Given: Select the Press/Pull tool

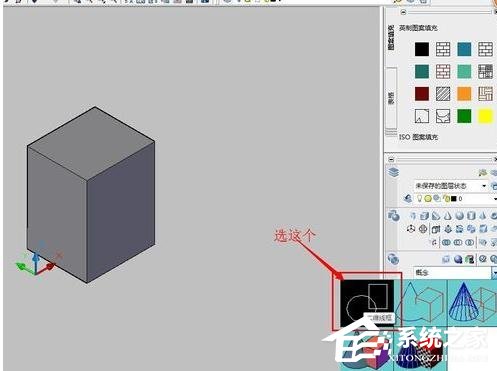Looking at the screenshot, I should (448, 229).
